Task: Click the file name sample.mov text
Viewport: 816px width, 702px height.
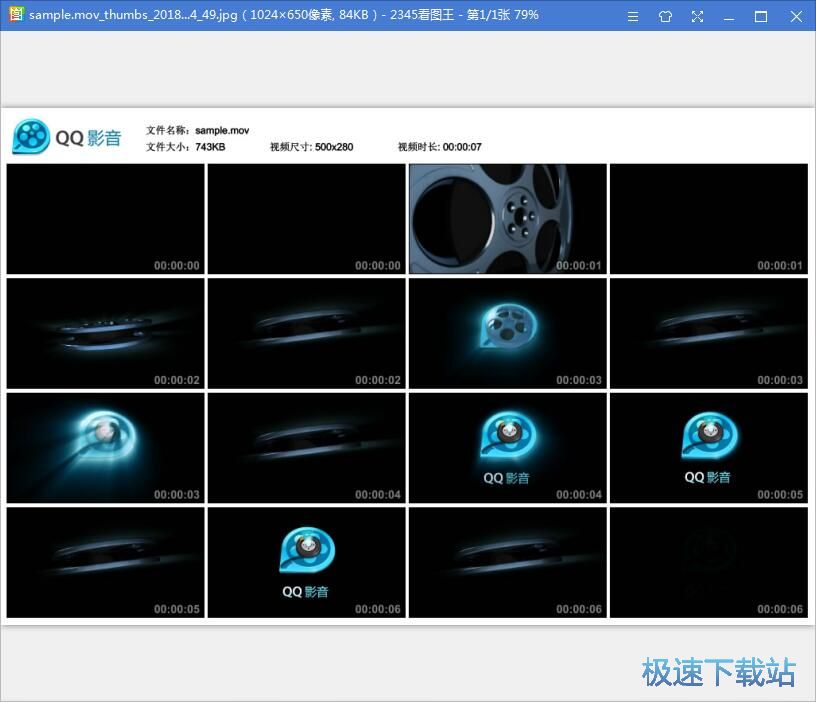Action: (x=222, y=130)
